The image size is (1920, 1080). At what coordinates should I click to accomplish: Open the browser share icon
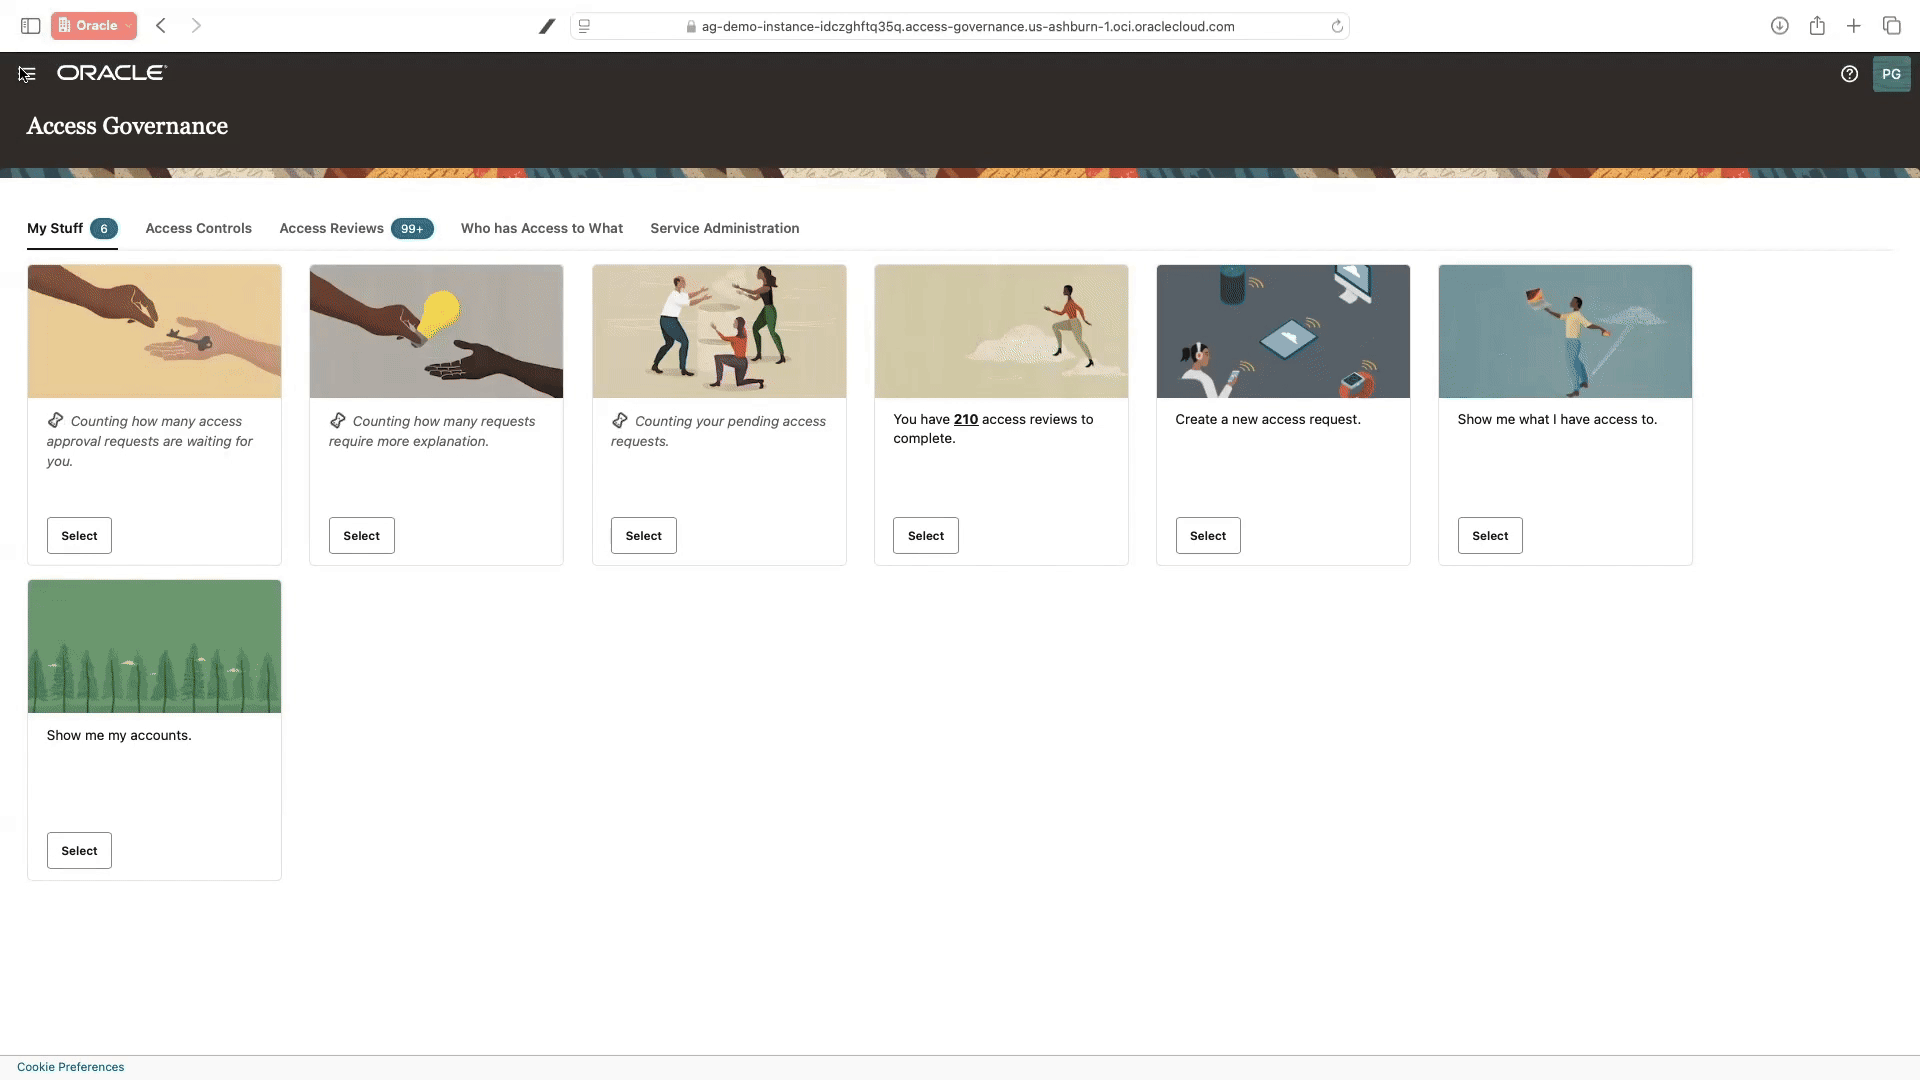[1817, 25]
